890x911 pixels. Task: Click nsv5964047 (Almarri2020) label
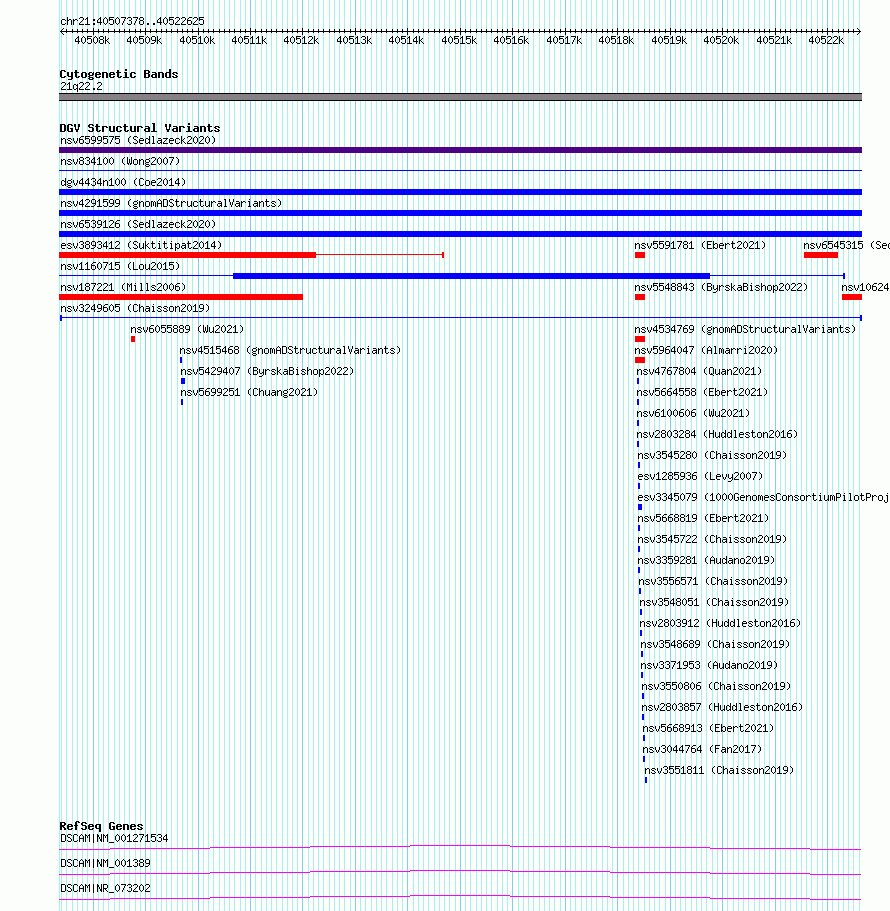coord(706,350)
